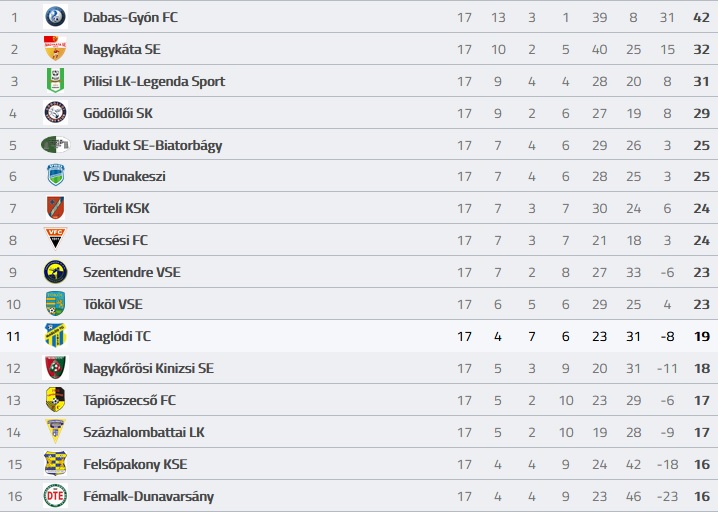
Task: Open the Nagykőrösi Kinizsi SE team page
Action: coord(148,369)
